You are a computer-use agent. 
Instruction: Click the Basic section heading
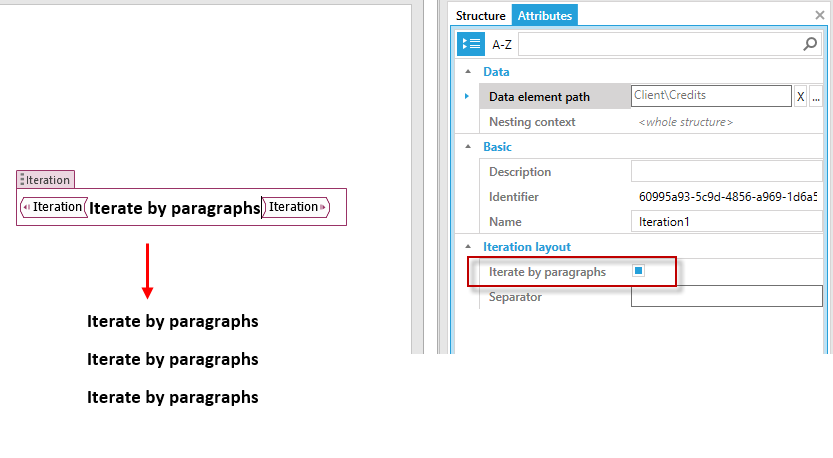tap(497, 147)
